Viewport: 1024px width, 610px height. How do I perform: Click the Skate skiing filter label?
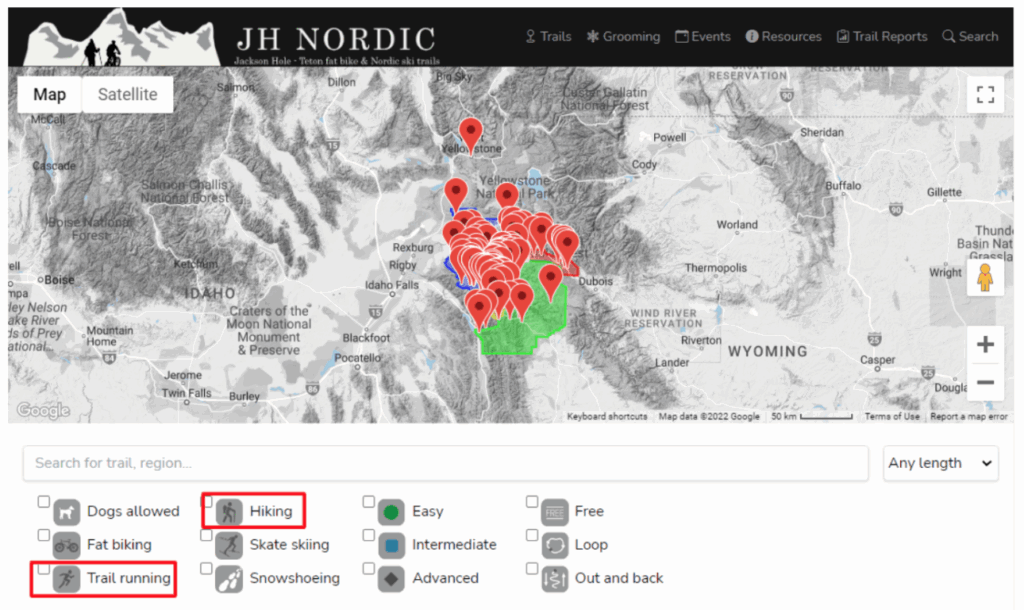click(x=289, y=545)
